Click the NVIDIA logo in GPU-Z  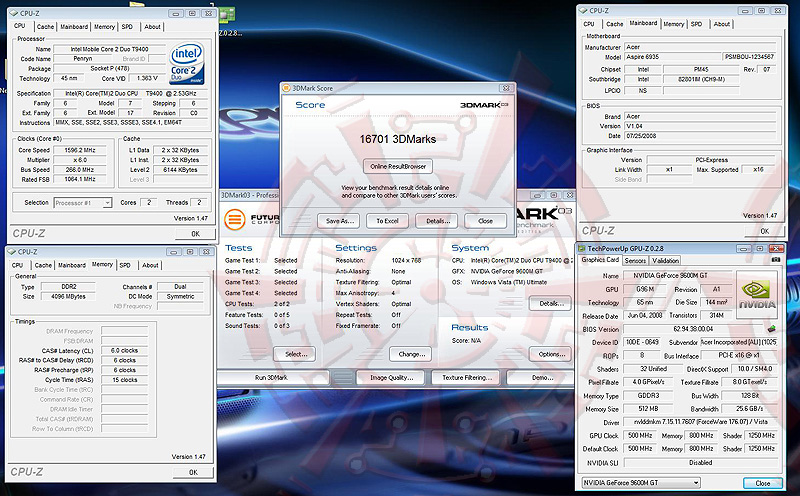pos(757,295)
